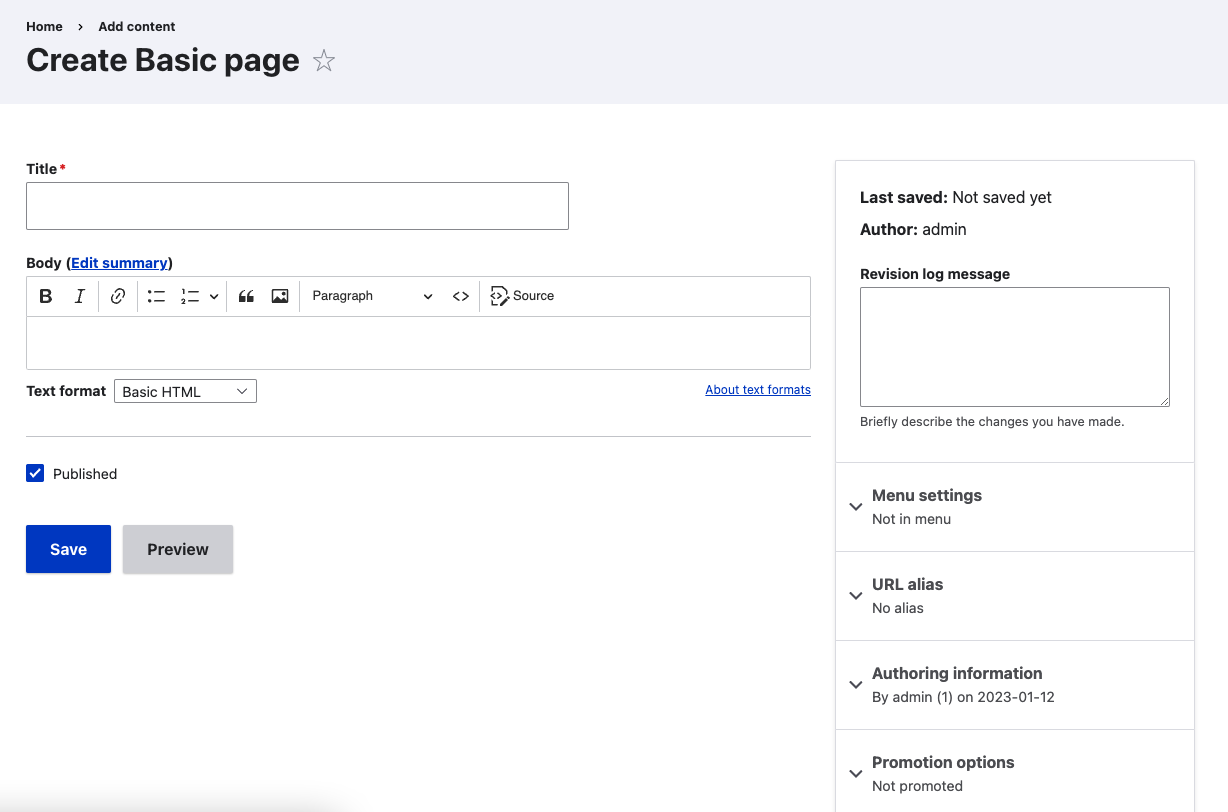Add page to shortcuts with star icon
The height and width of the screenshot is (812, 1228).
click(323, 61)
